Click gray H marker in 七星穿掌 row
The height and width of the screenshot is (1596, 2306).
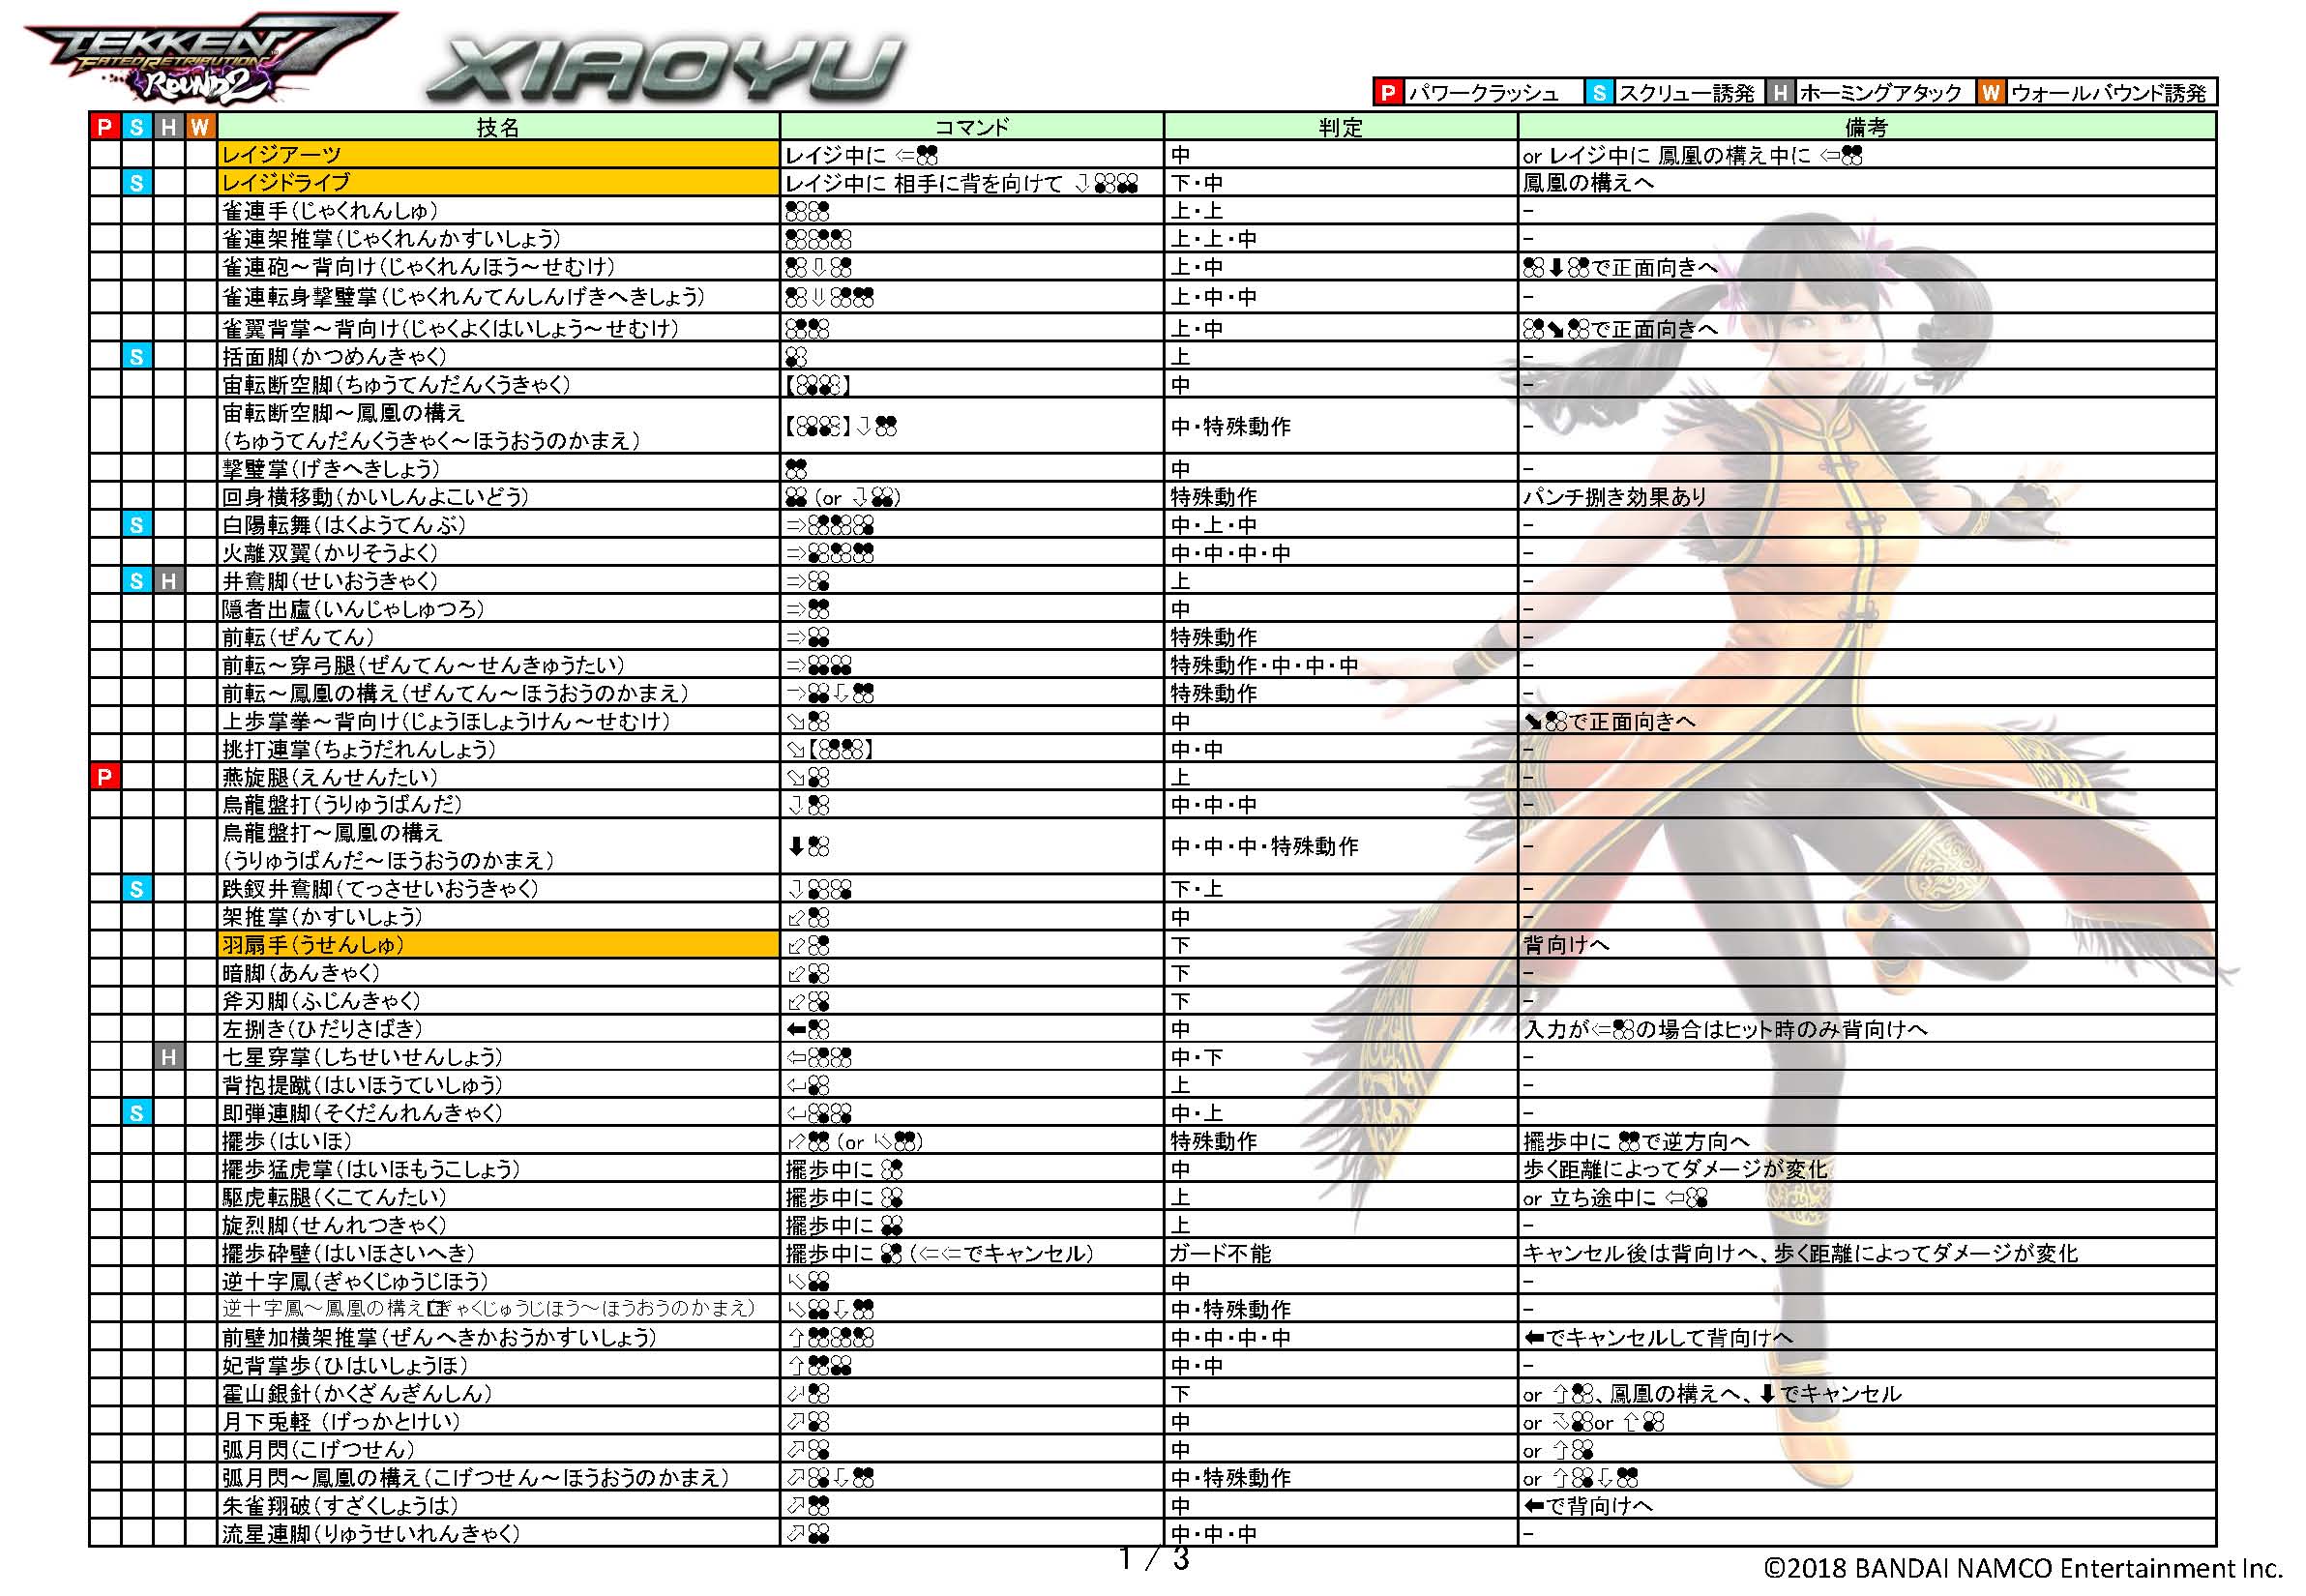(169, 1057)
